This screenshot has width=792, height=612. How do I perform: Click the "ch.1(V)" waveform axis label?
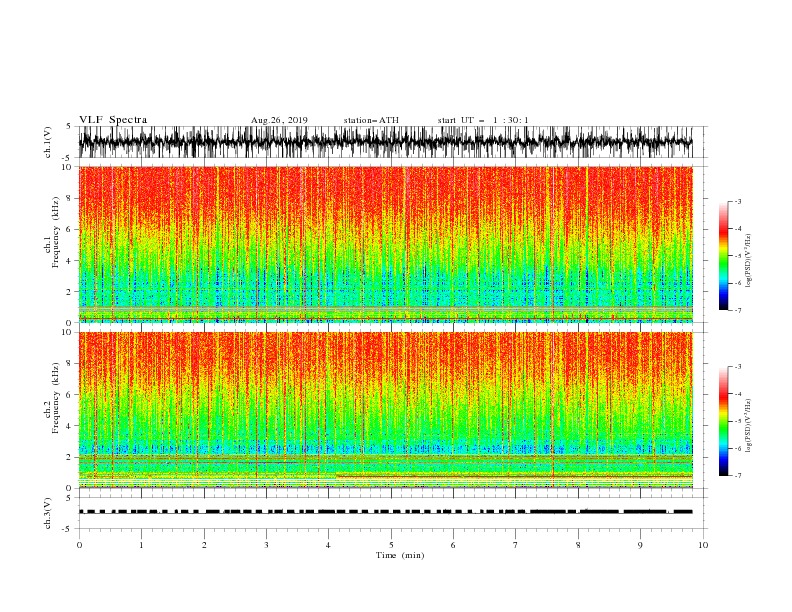tap(48, 142)
